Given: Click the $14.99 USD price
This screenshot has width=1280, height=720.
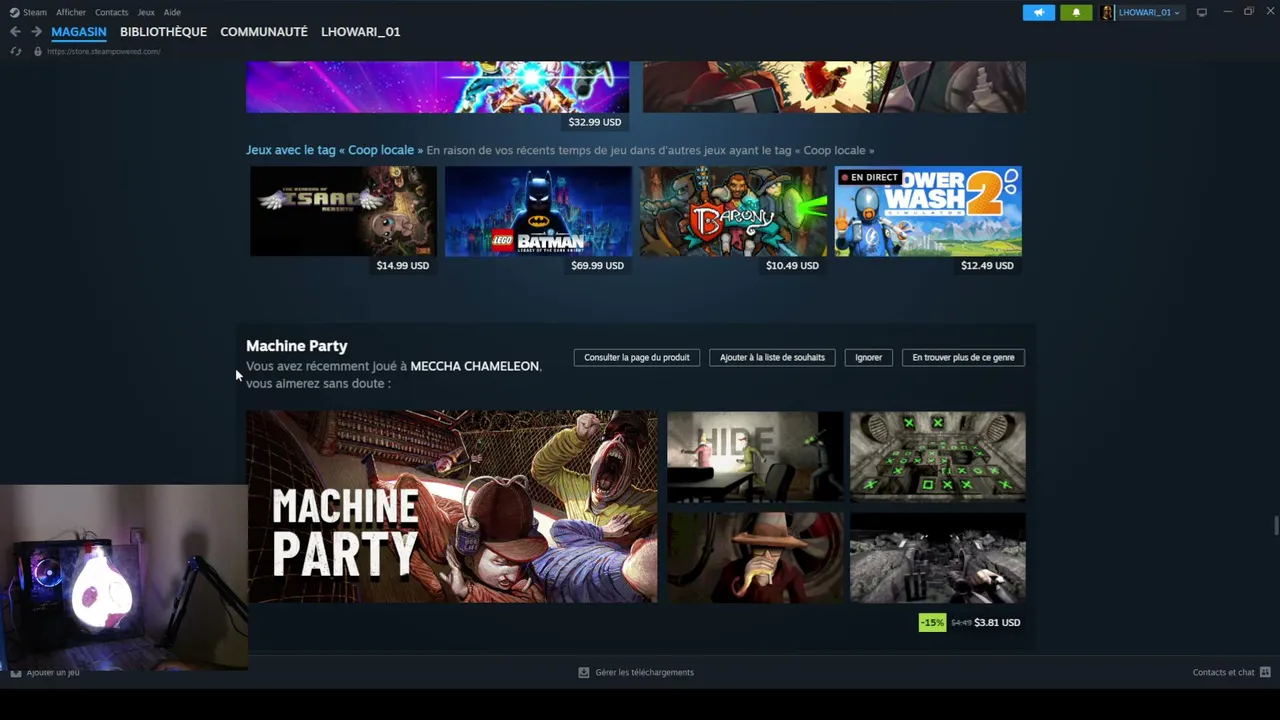Looking at the screenshot, I should tap(403, 266).
